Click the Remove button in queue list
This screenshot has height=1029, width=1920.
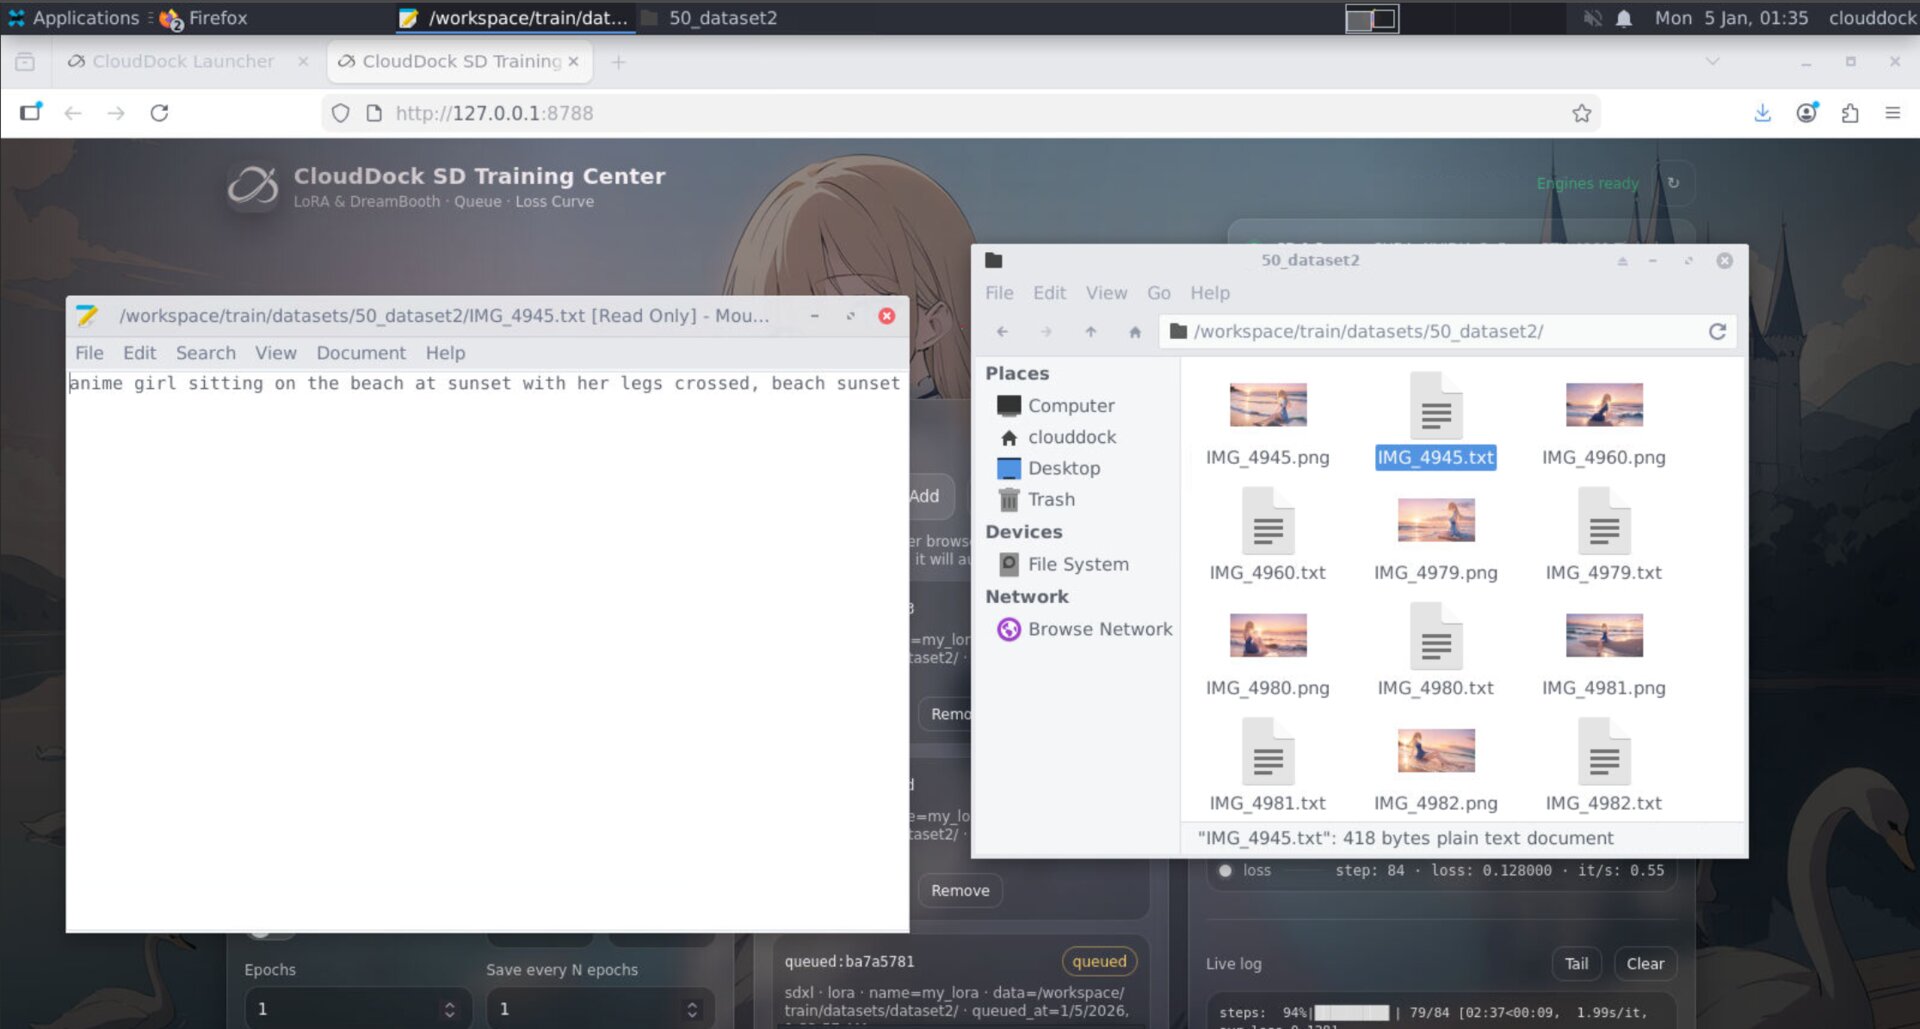coord(959,890)
